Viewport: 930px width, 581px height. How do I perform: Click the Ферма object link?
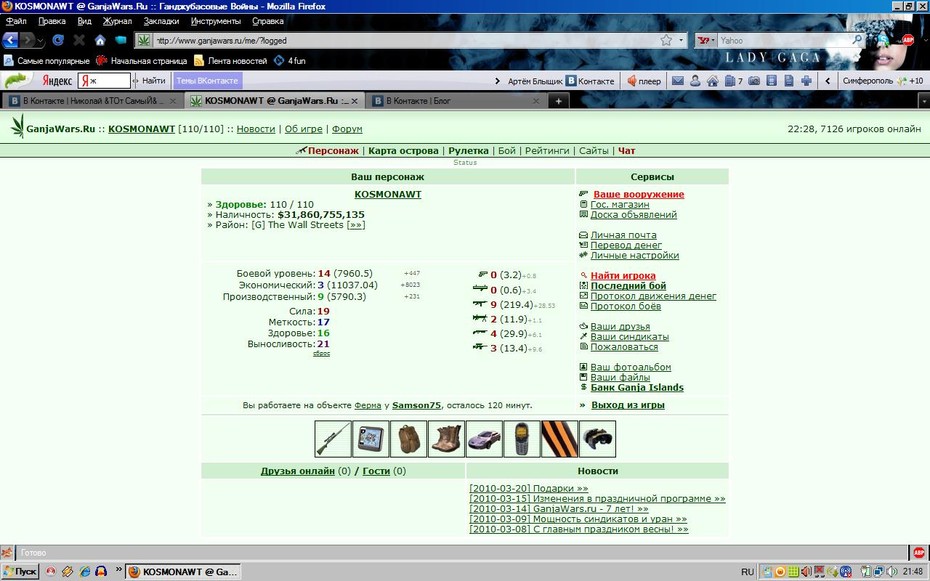pos(368,406)
